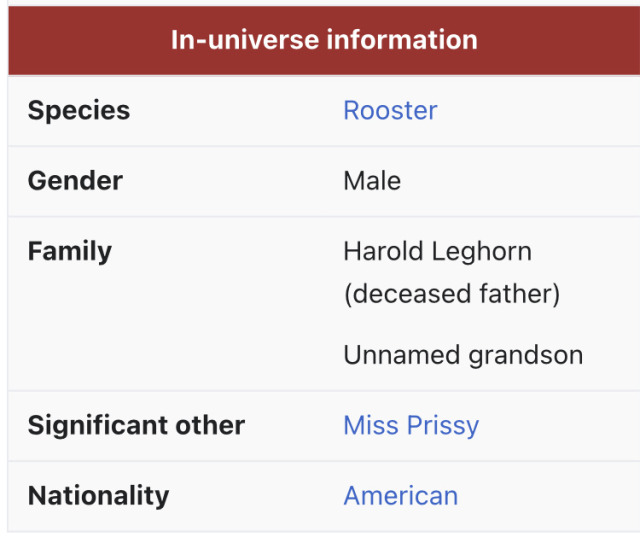Click the word "Prissy" in the link
Image resolution: width=640 pixels, height=543 pixels.
pos(445,425)
